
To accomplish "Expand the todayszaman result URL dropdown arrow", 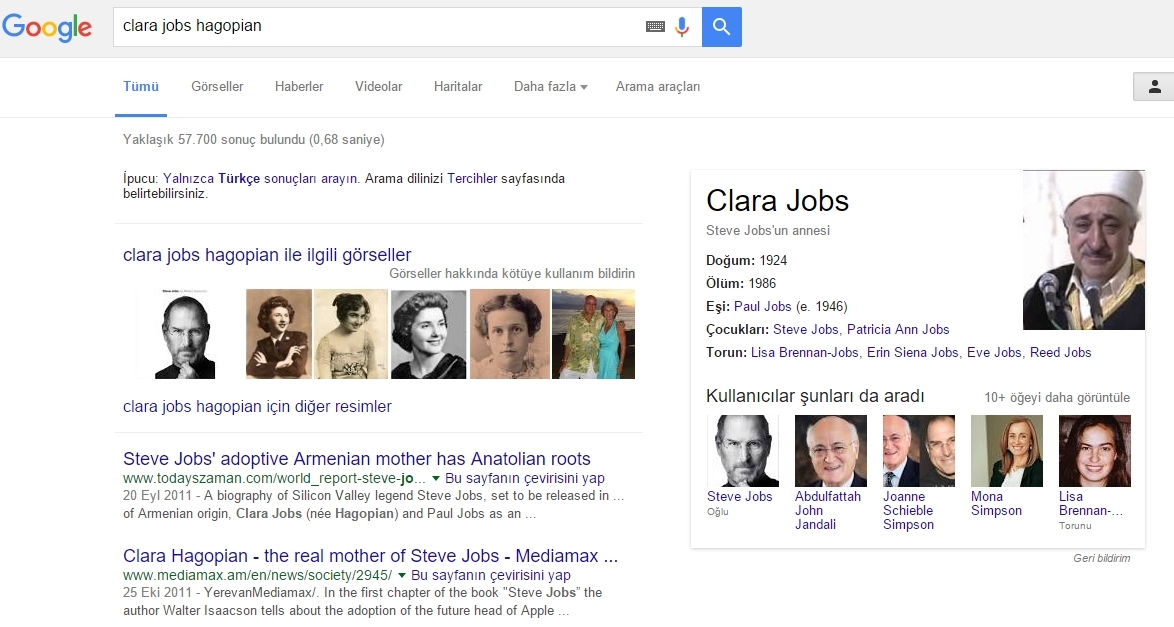I will tap(436, 479).
